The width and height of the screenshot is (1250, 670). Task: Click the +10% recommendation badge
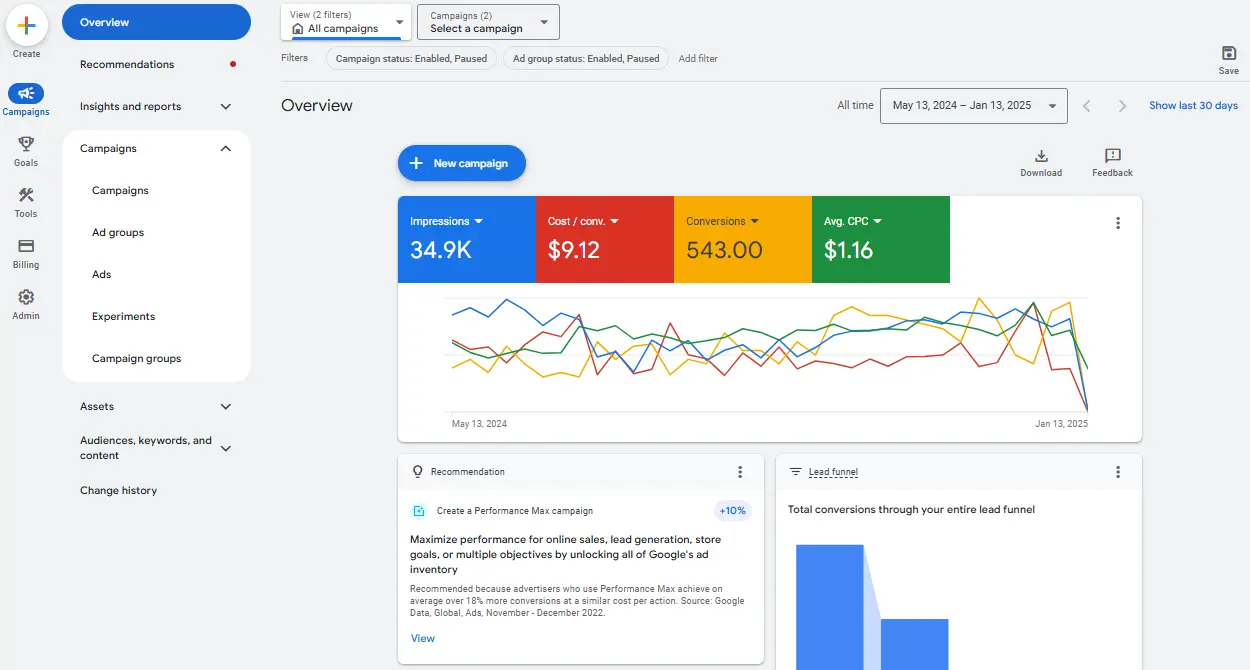click(x=733, y=511)
